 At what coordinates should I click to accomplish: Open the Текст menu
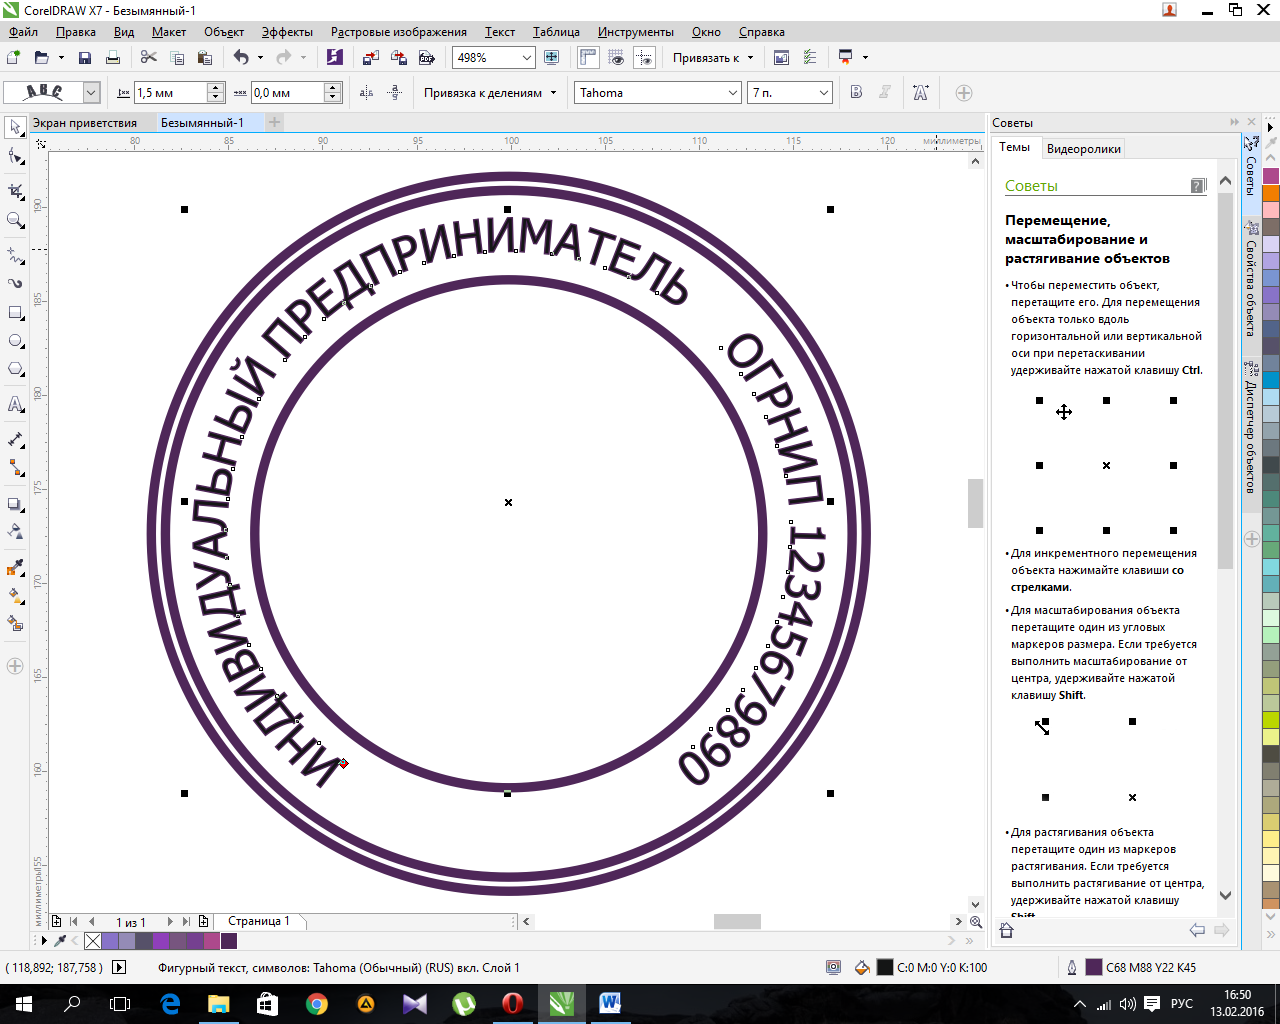[500, 32]
